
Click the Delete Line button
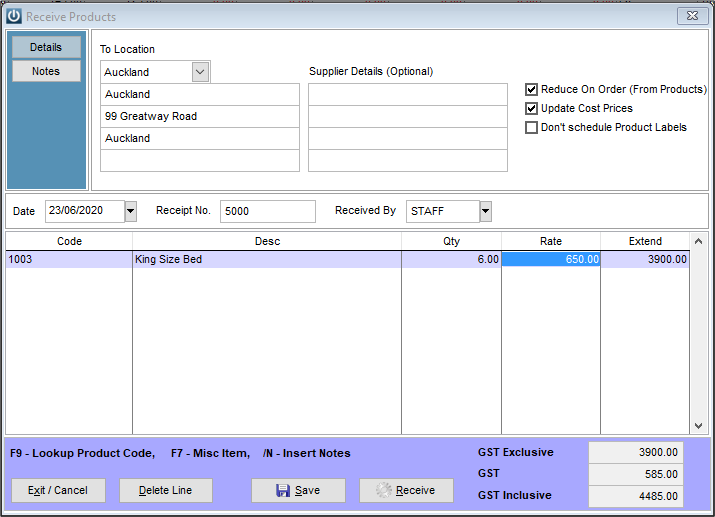(x=166, y=491)
